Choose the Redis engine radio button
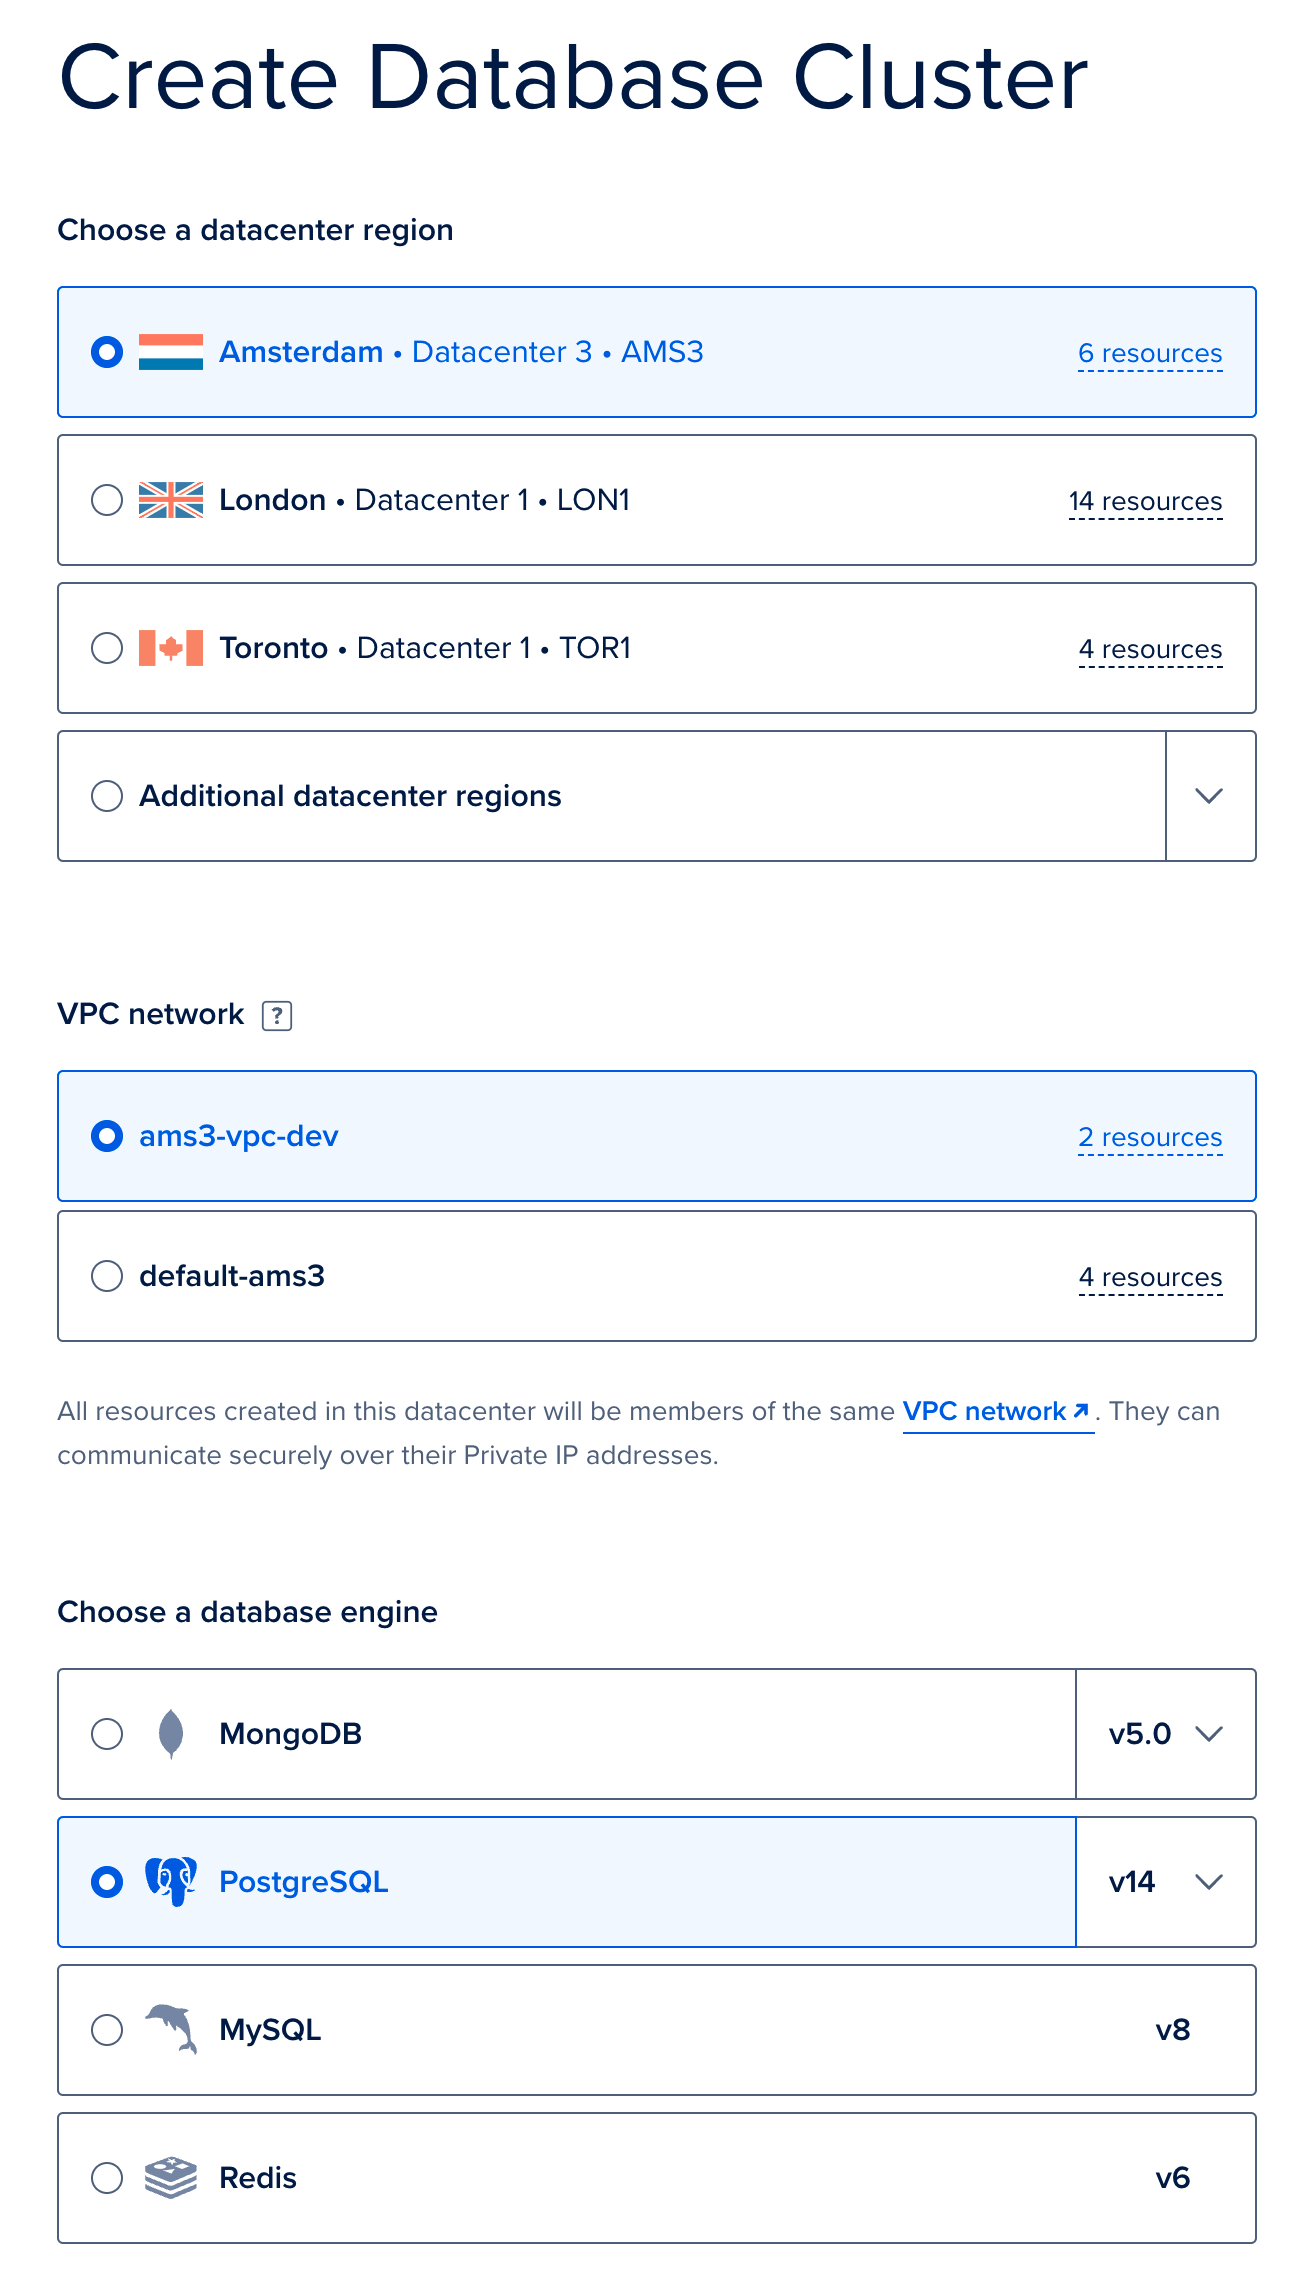This screenshot has height=2282, width=1294. 107,2178
